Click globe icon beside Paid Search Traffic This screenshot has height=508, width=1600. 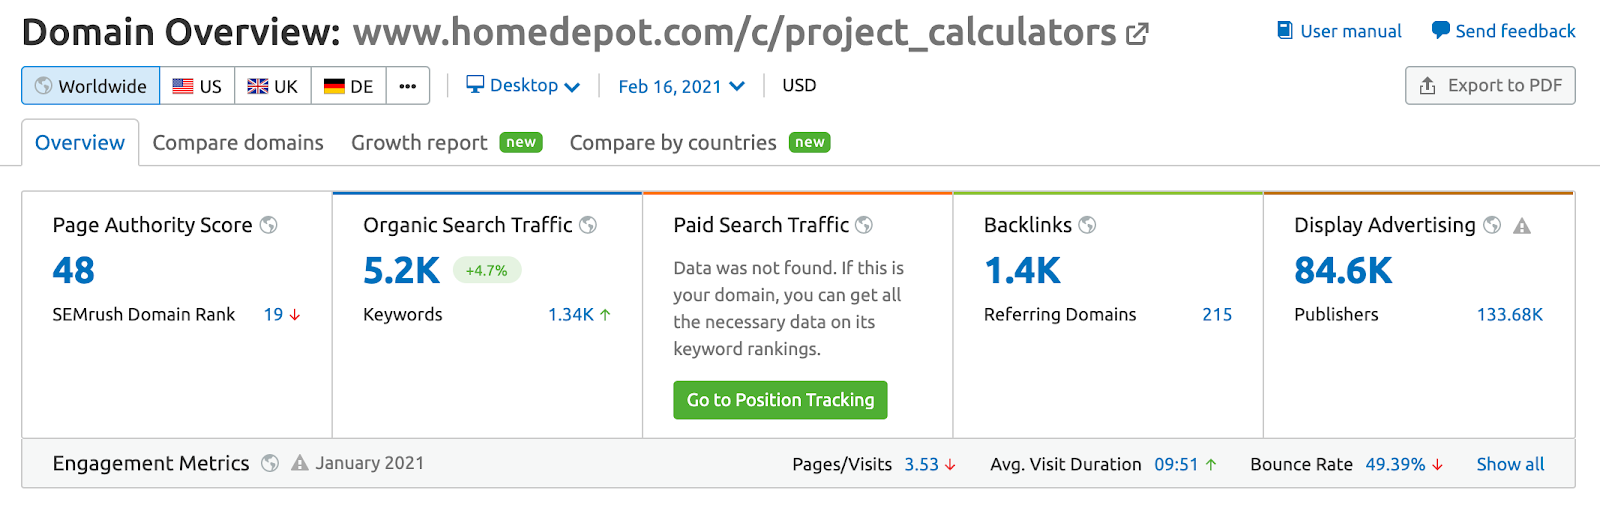864,225
